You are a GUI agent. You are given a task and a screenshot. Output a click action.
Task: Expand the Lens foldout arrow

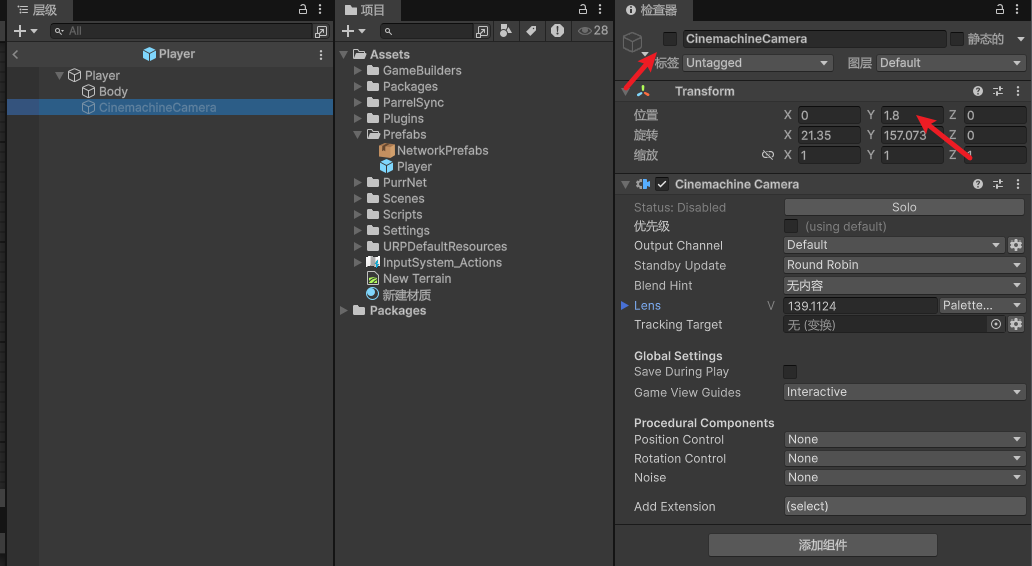(625, 305)
